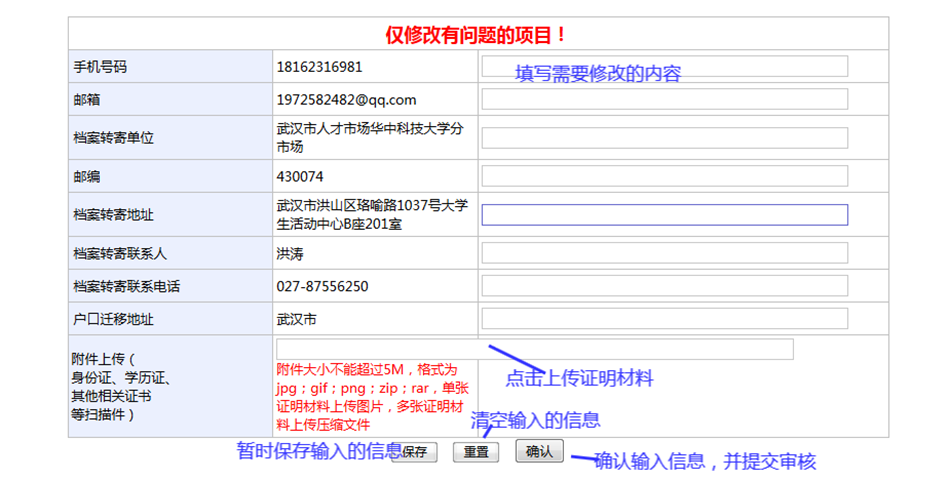
Task: Click the current phone number 18162316981
Action: tap(319, 67)
